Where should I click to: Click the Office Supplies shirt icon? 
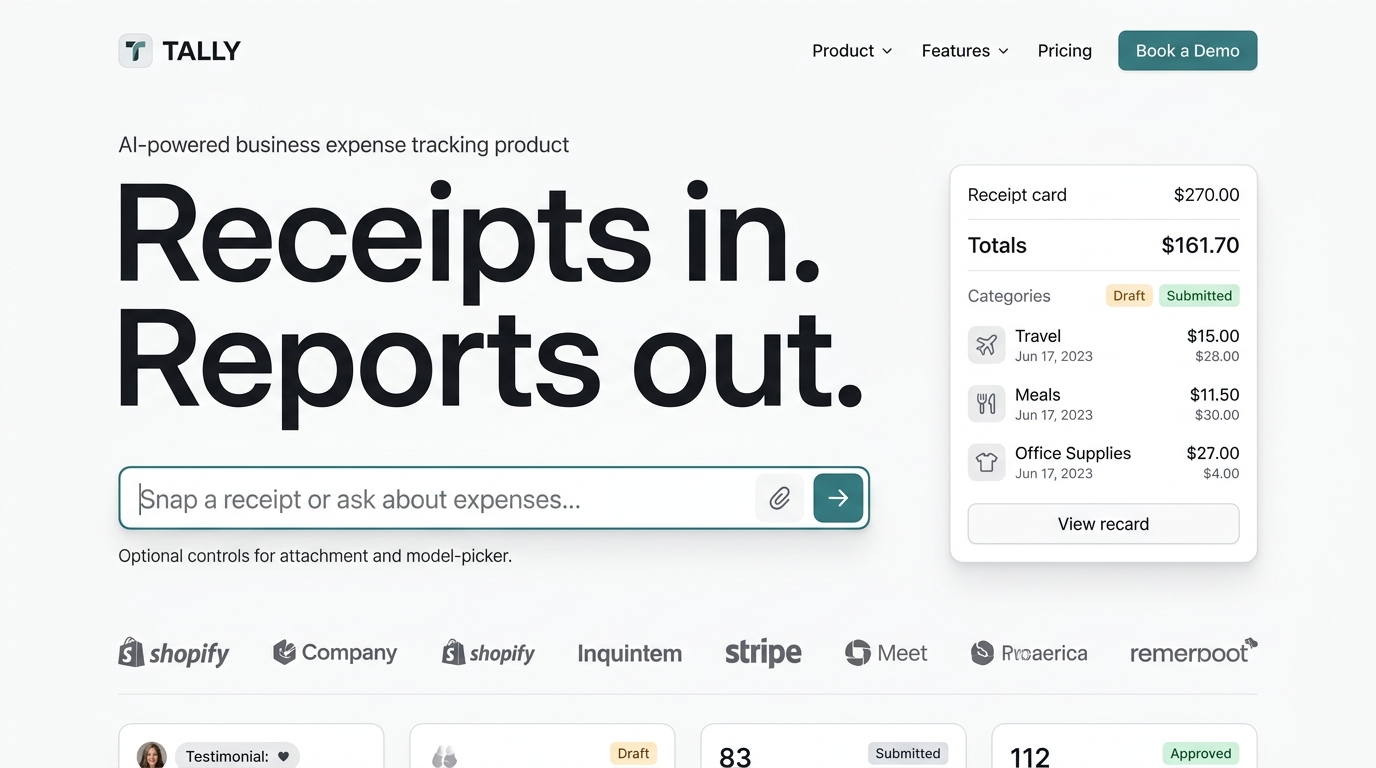986,462
